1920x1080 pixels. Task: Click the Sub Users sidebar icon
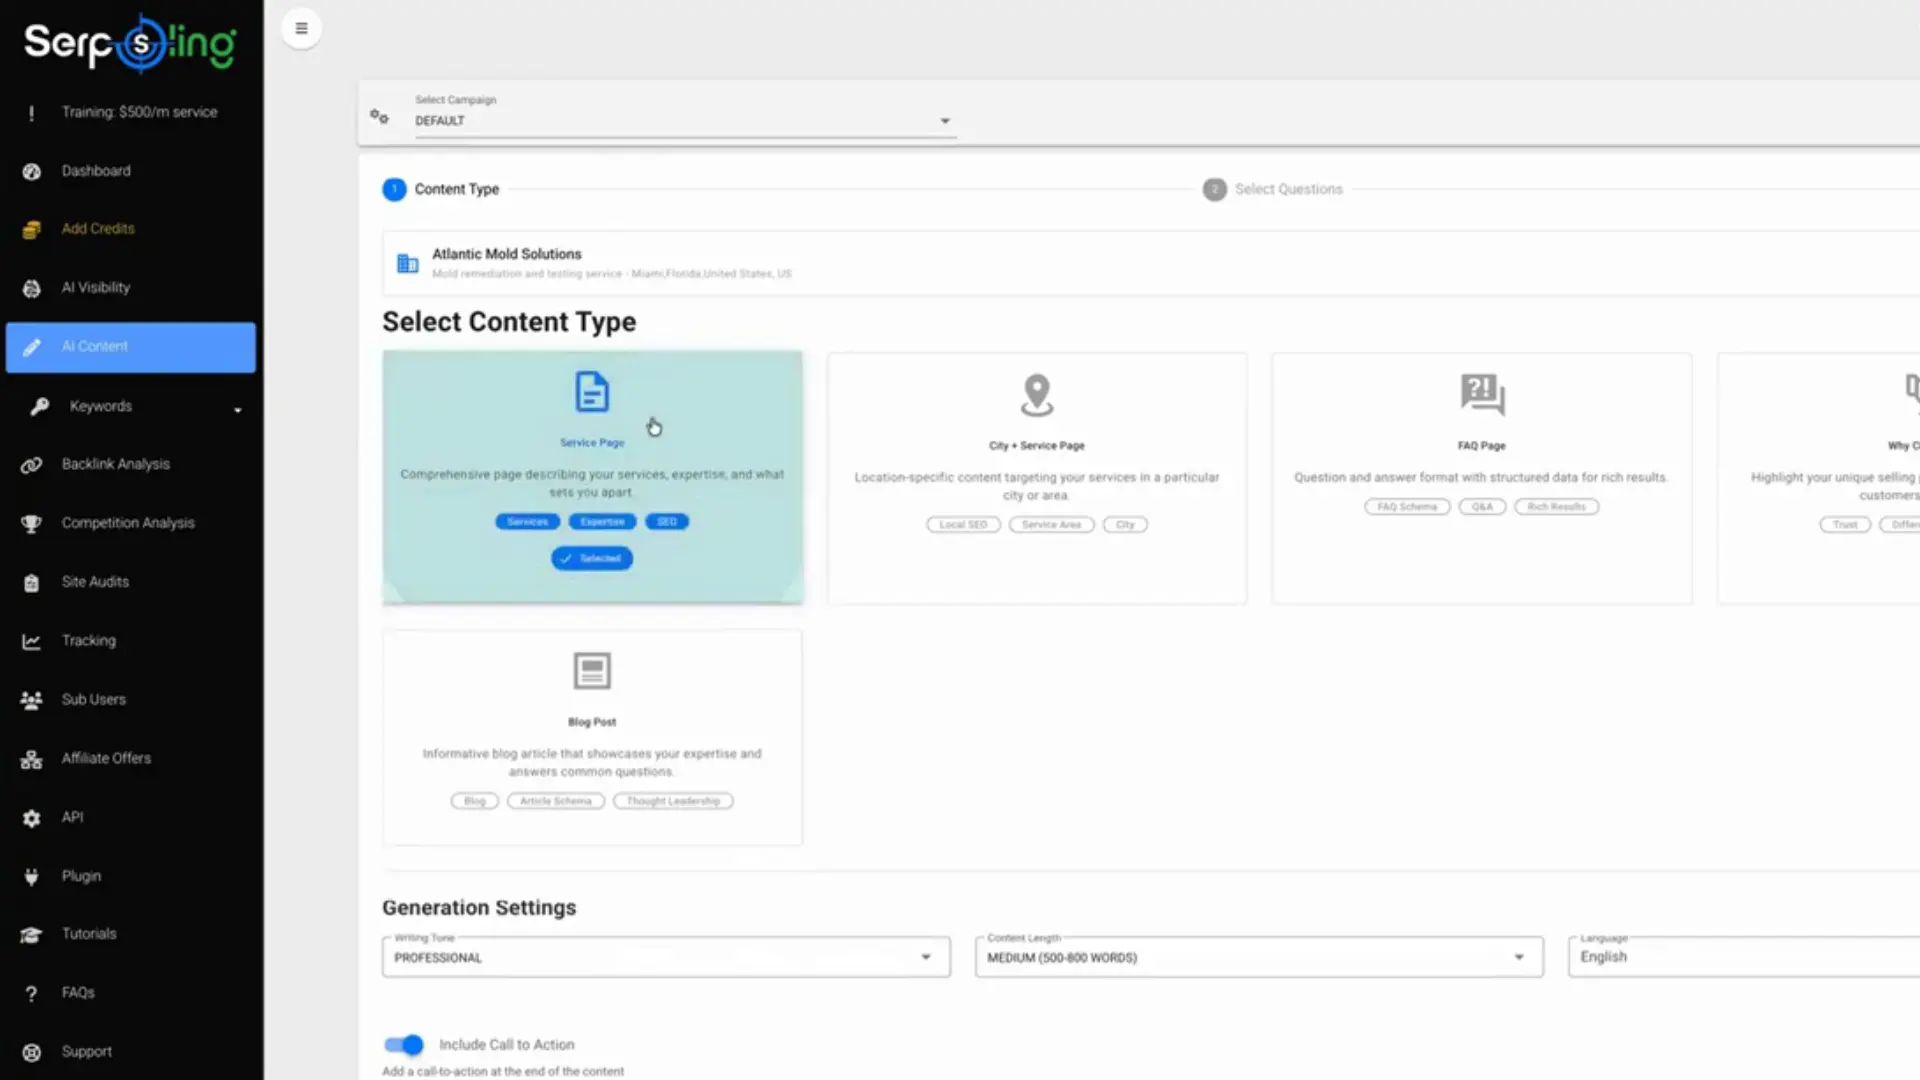pos(31,699)
